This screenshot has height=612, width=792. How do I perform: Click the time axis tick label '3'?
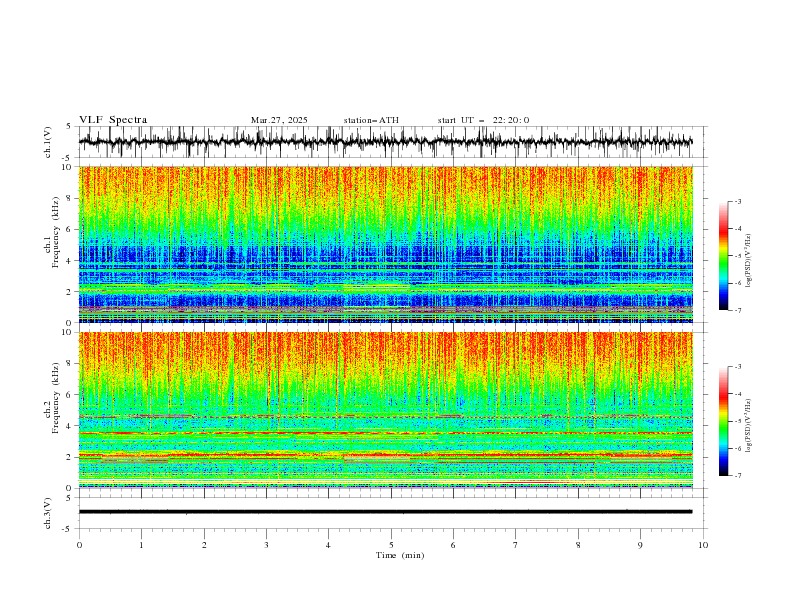[x=266, y=545]
